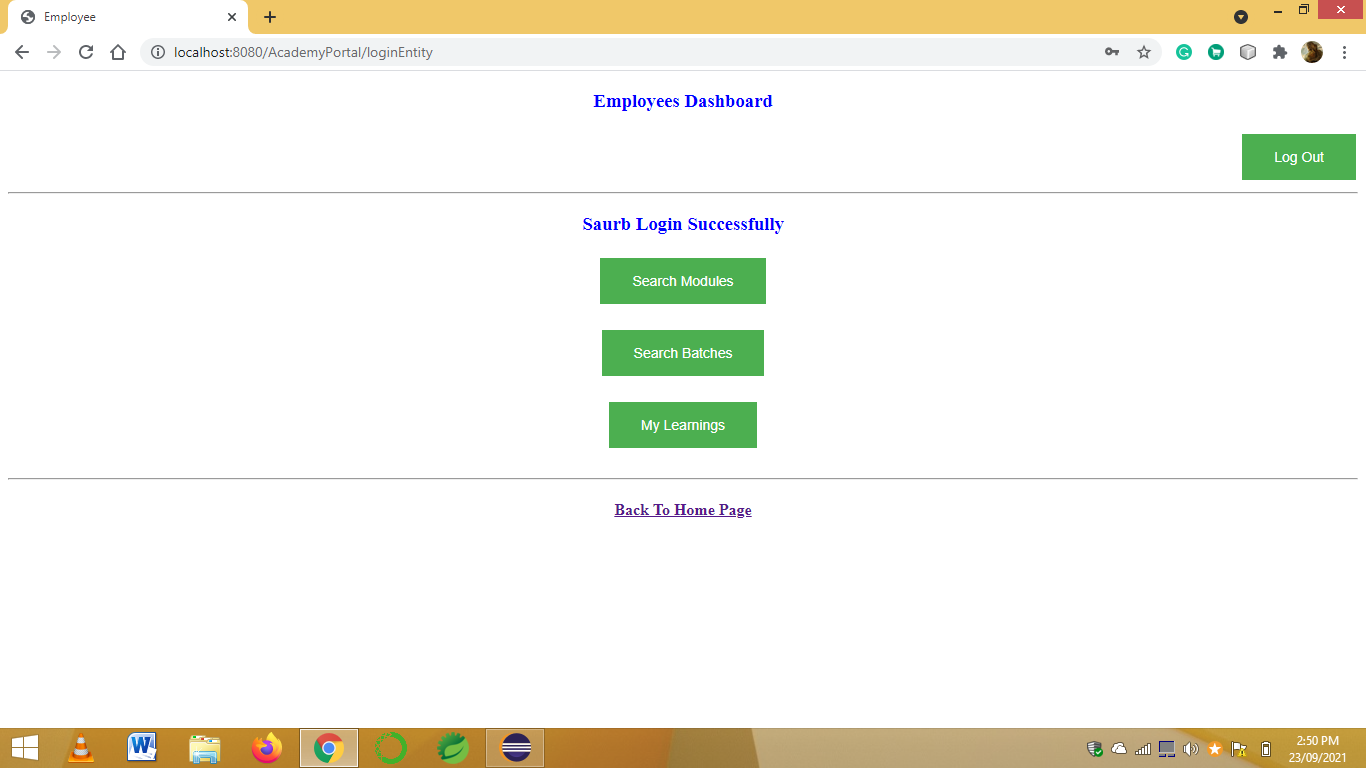Image resolution: width=1366 pixels, height=768 pixels.
Task: Open the tab search dropdown arrow
Action: [x=1241, y=16]
